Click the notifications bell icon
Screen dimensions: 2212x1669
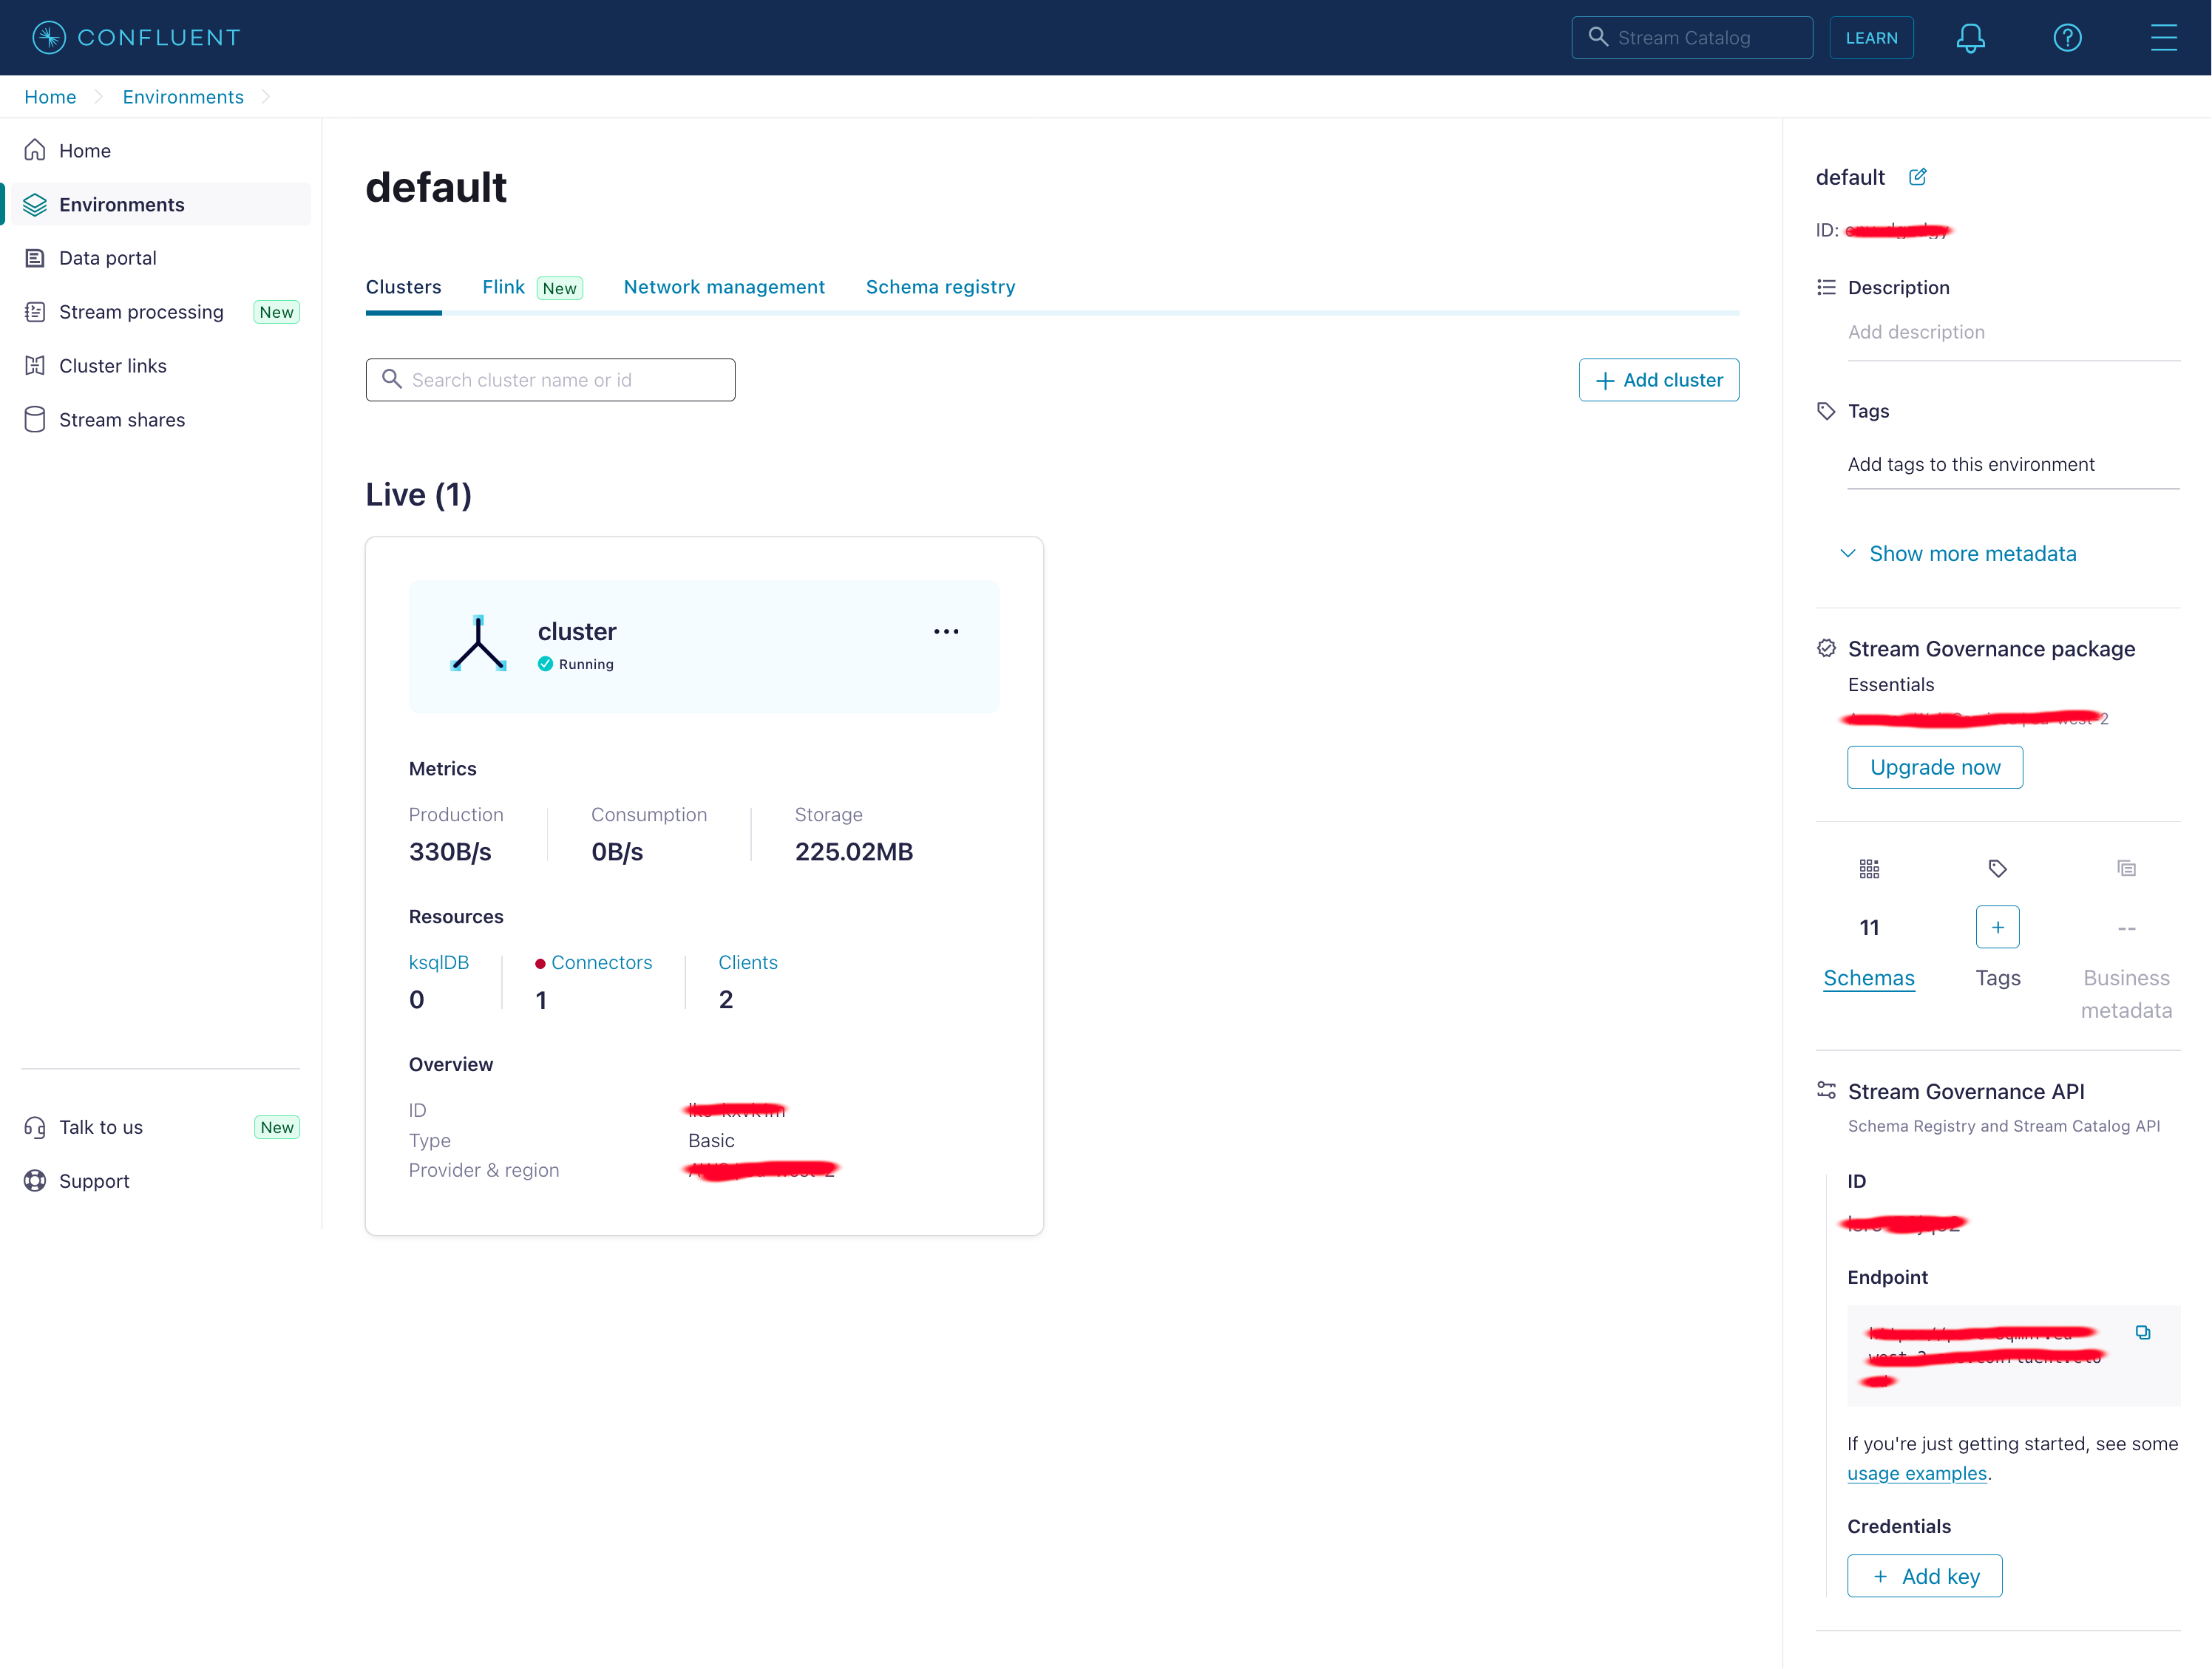tap(1969, 38)
